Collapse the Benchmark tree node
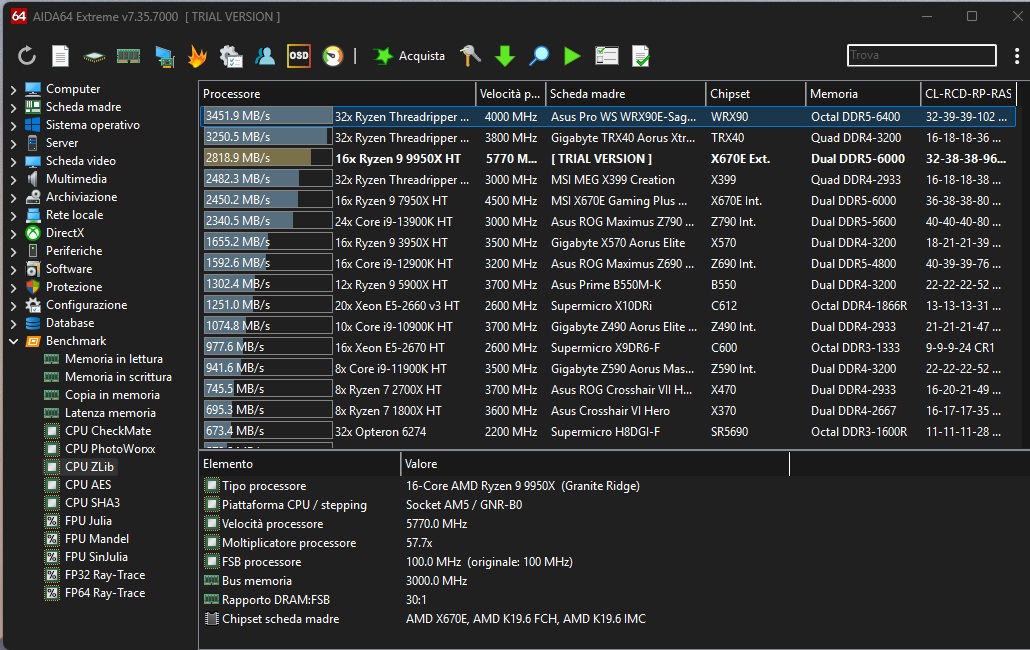 pos(13,341)
